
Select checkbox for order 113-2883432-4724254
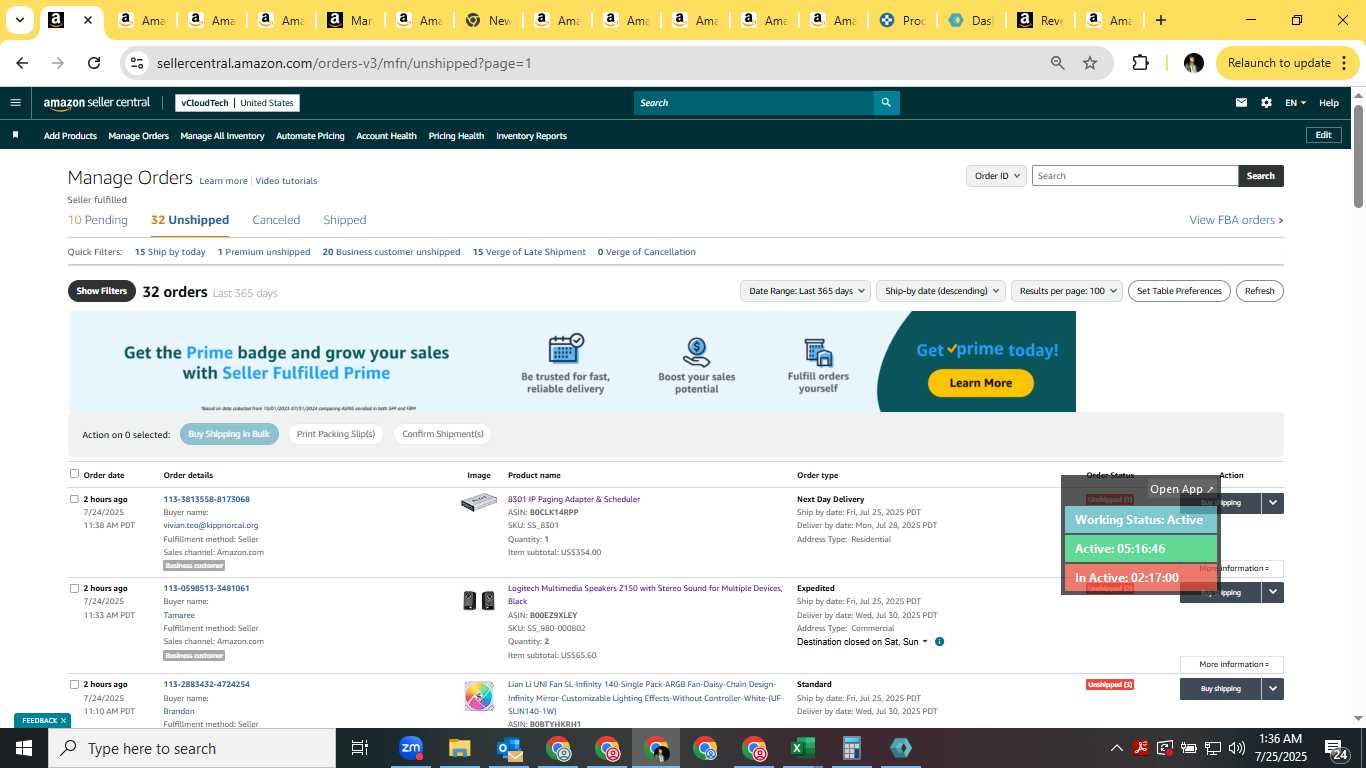(74, 684)
